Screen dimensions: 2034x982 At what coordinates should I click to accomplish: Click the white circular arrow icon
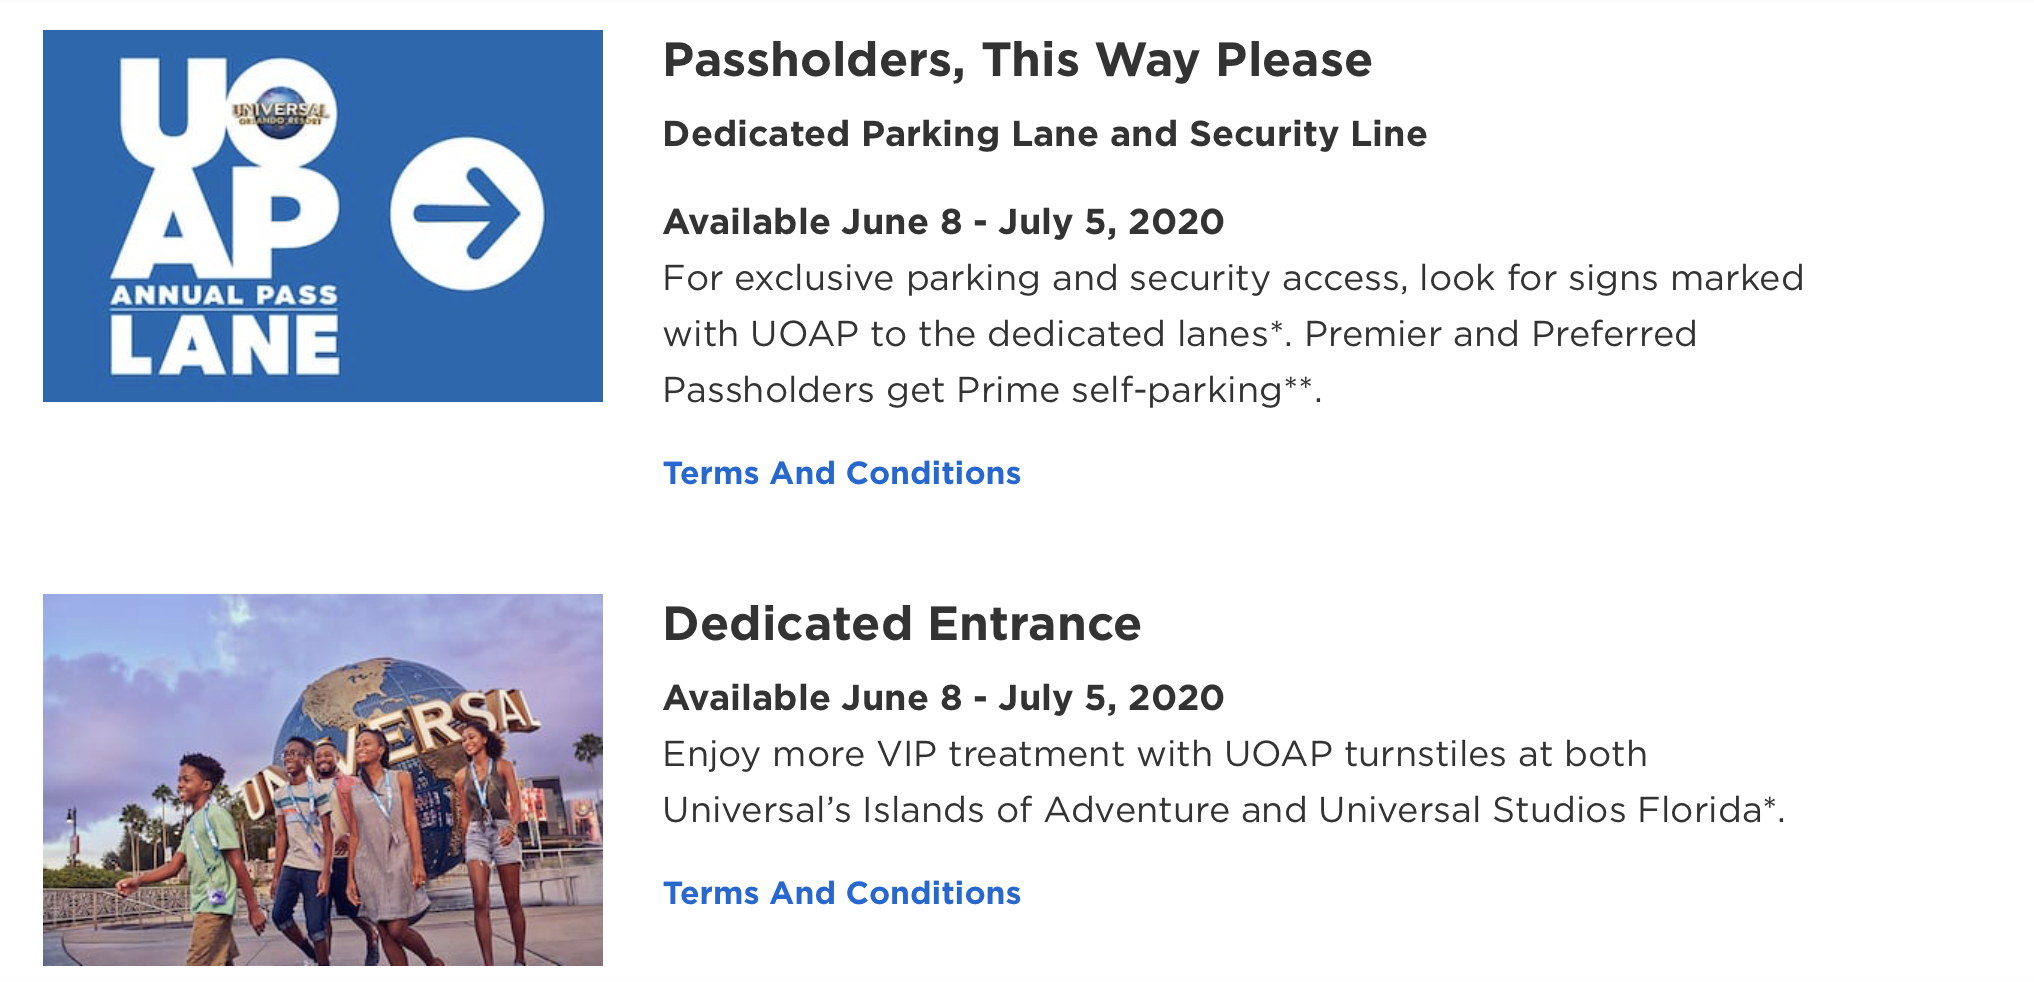pyautogui.click(x=467, y=214)
